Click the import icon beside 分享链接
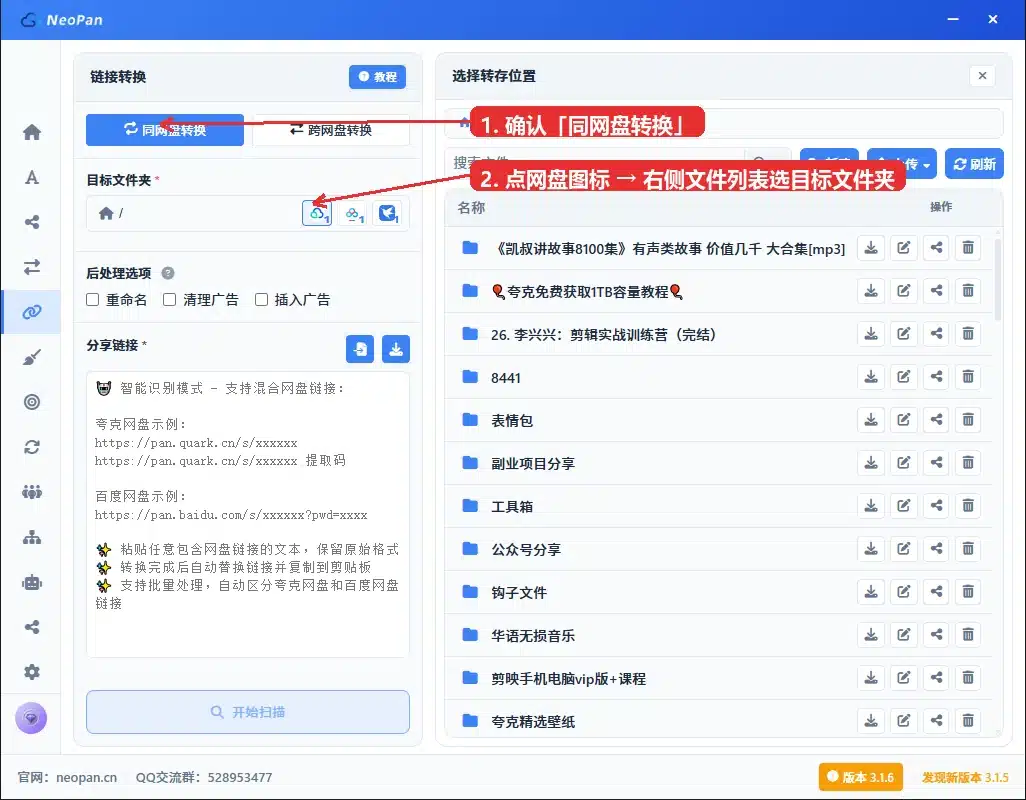 [360, 349]
